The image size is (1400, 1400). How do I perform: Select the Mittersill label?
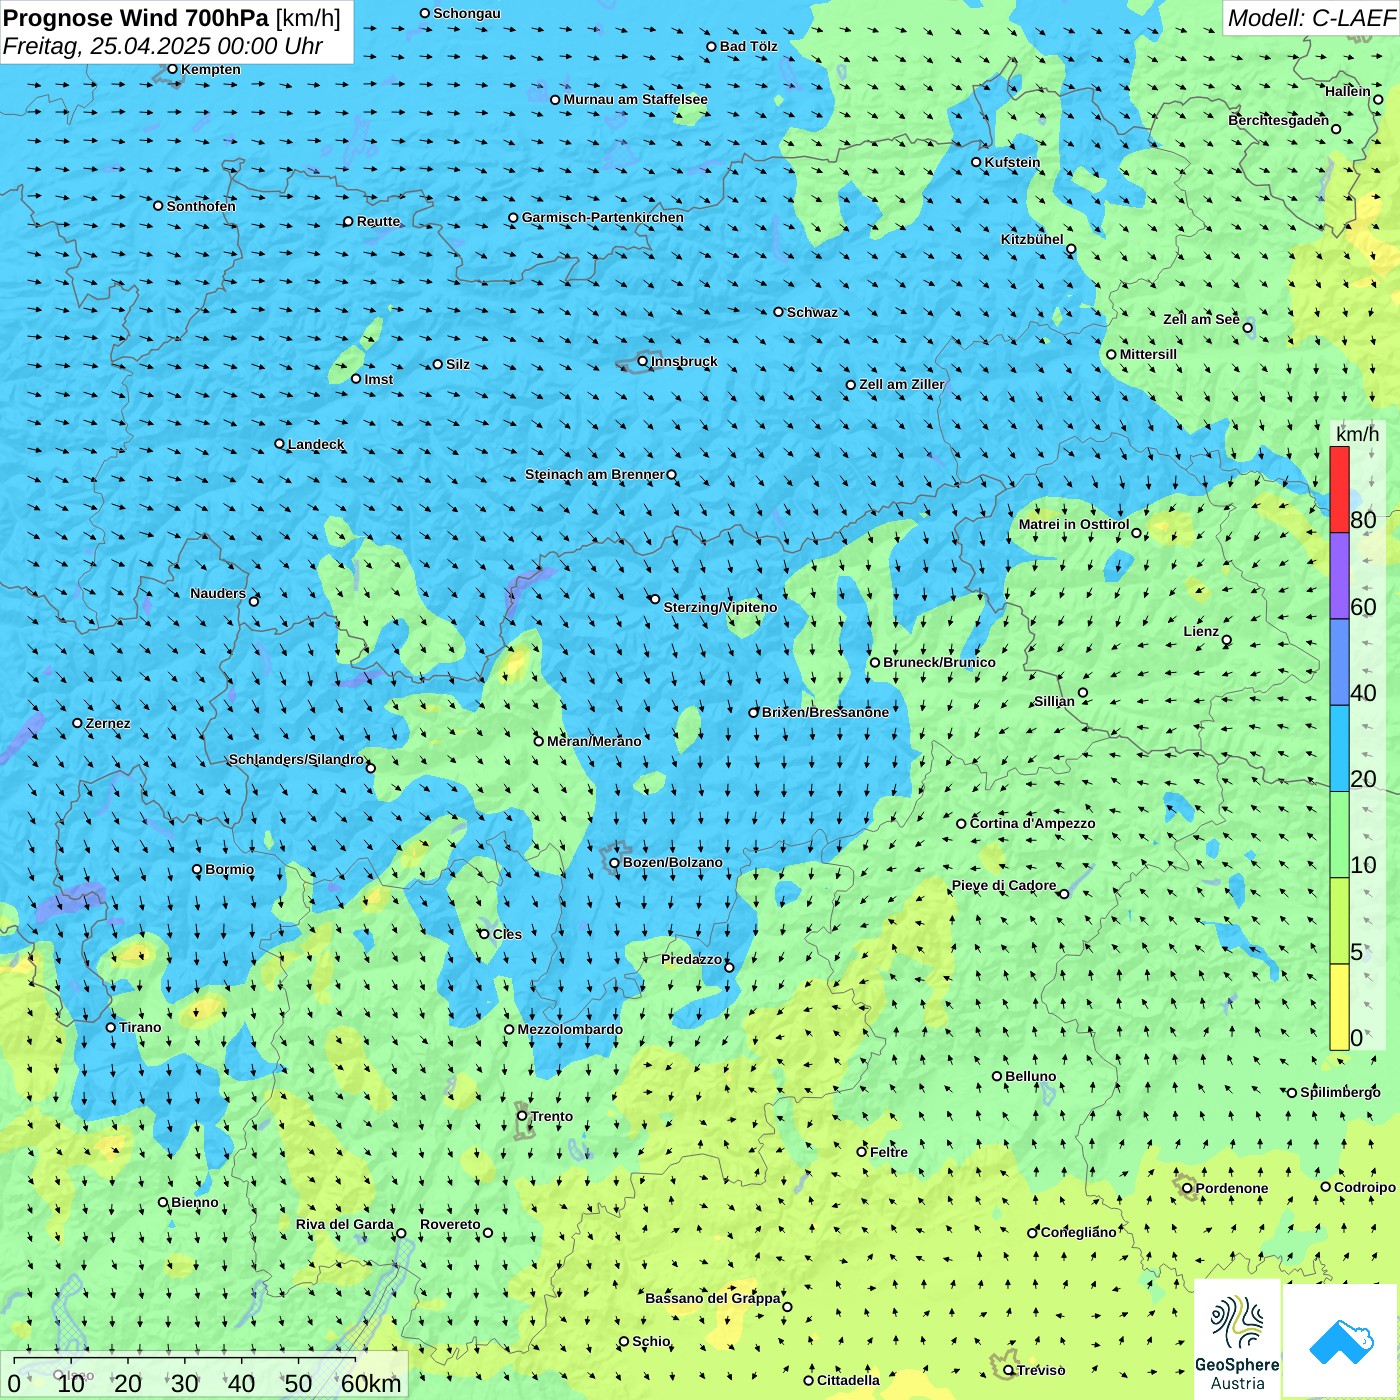pos(1148,354)
